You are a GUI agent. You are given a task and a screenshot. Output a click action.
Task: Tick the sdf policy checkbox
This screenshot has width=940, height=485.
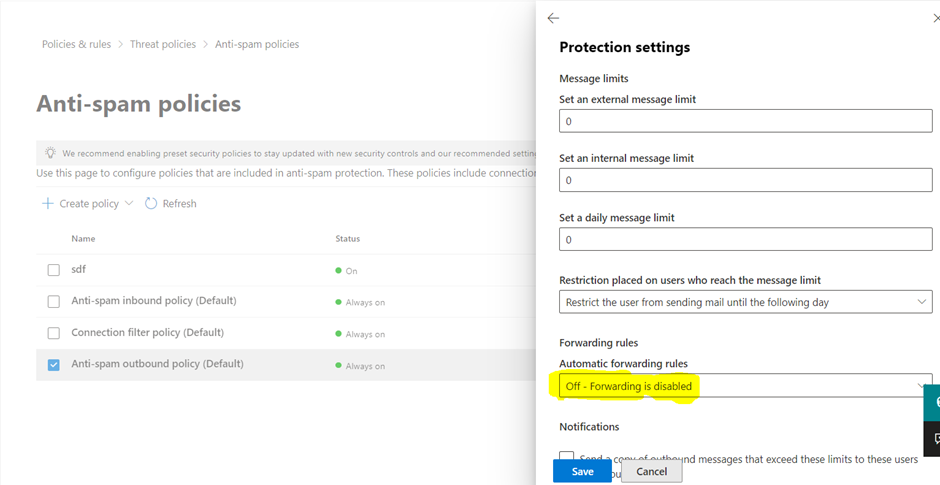[x=53, y=270]
